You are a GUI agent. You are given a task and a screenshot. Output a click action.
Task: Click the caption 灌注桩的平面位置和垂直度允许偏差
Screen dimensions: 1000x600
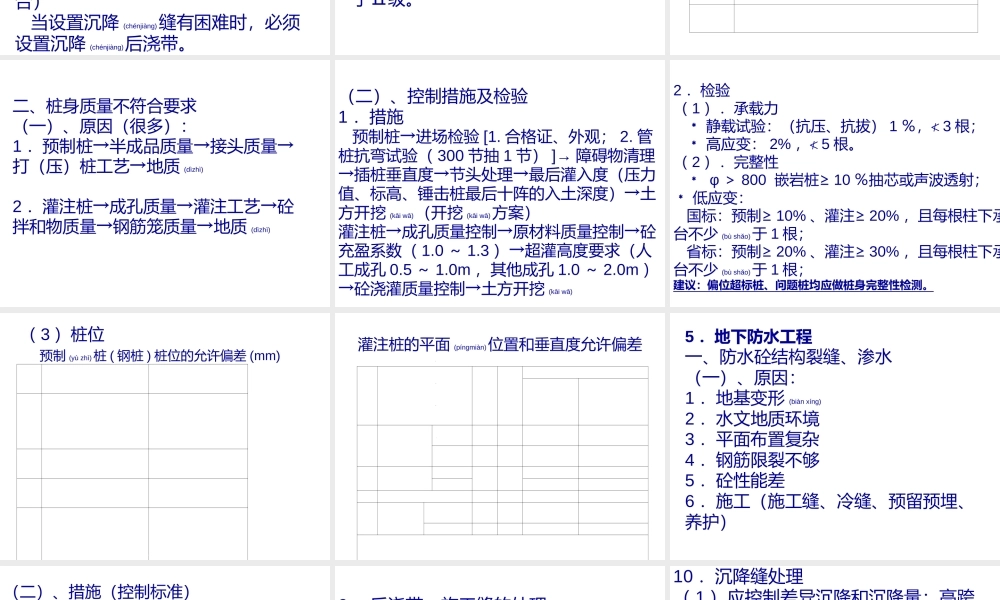pos(499,345)
